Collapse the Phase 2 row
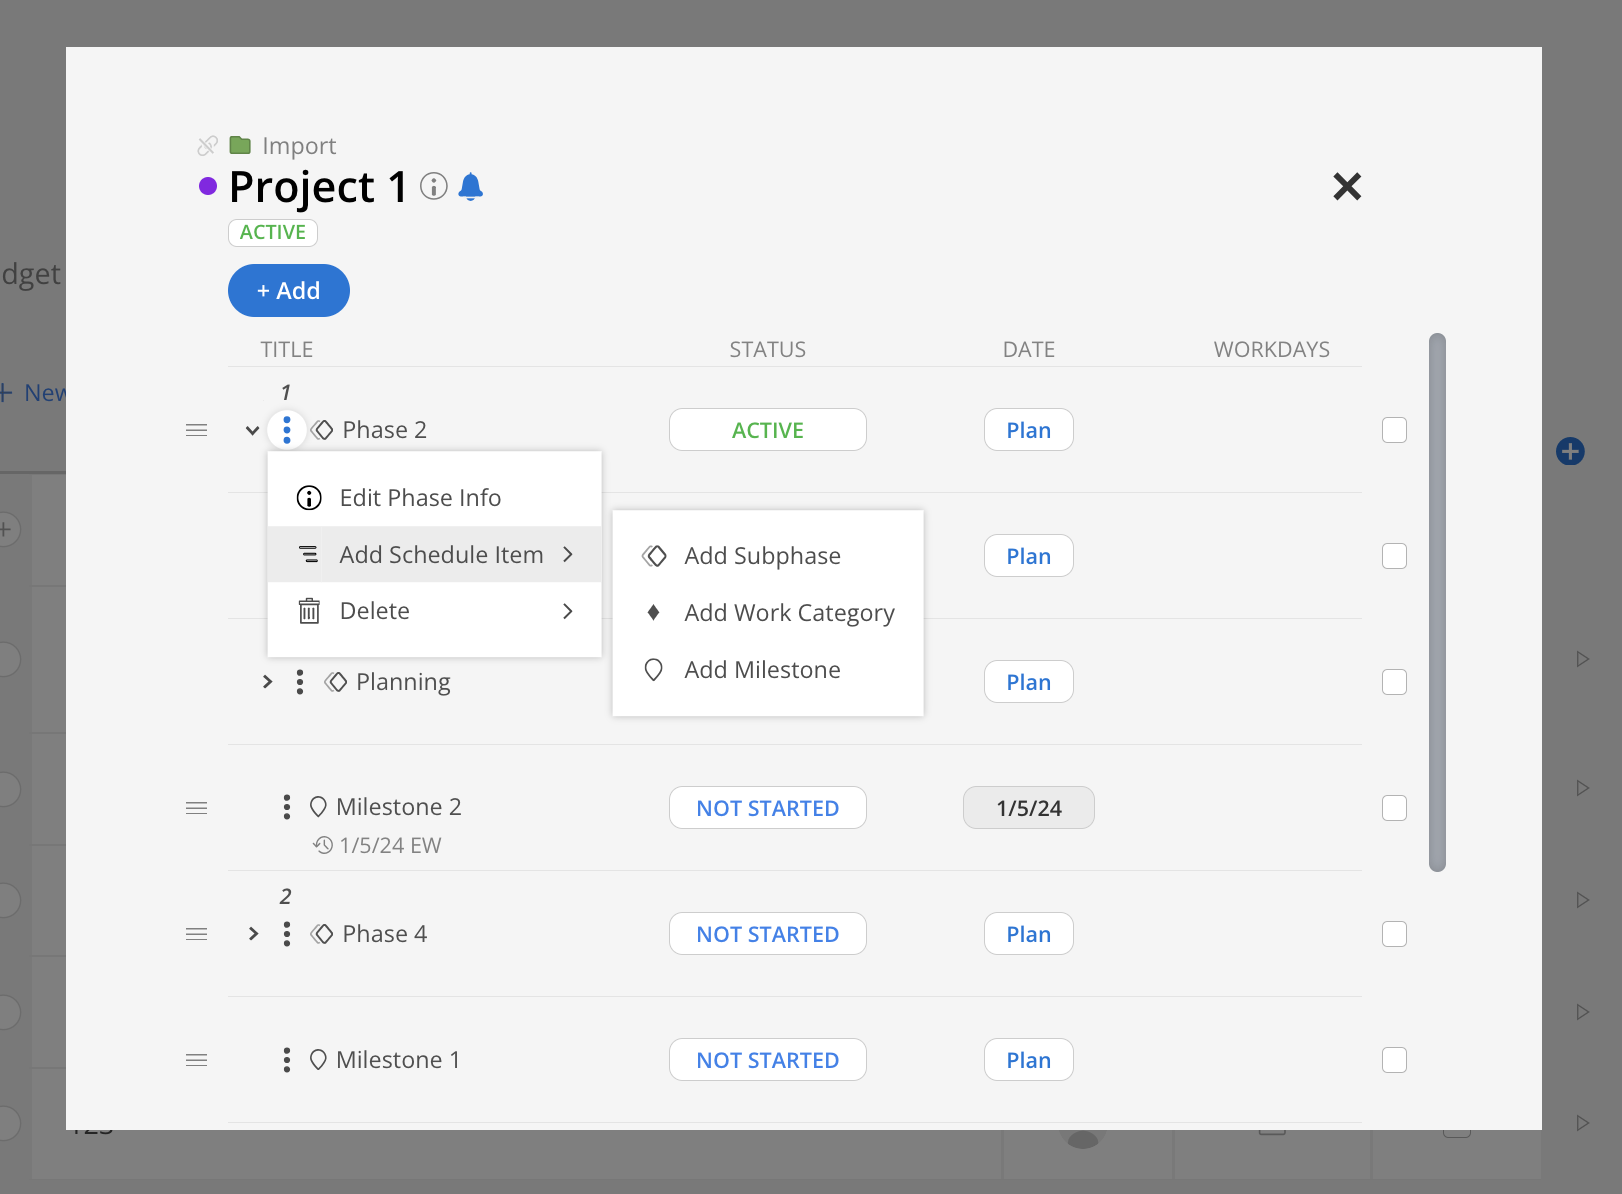1622x1194 pixels. [252, 429]
